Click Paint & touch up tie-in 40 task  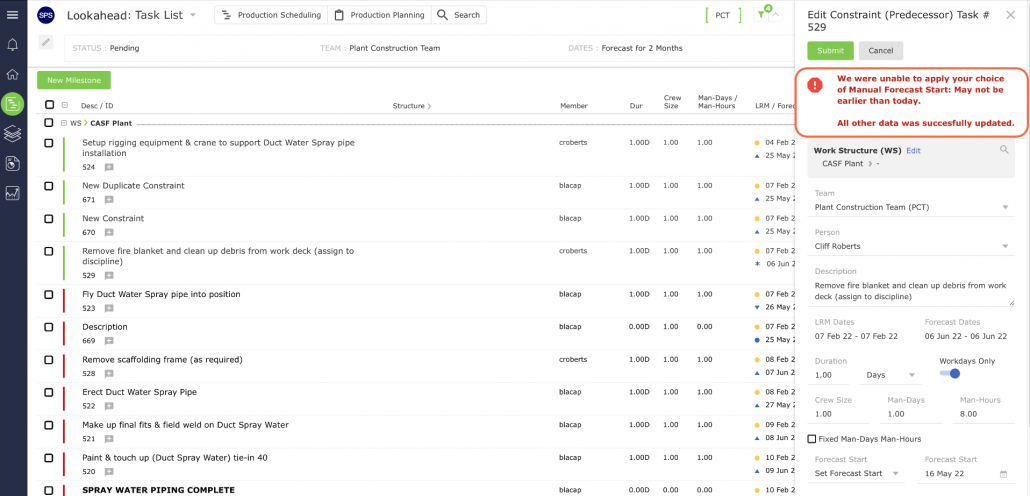point(175,458)
